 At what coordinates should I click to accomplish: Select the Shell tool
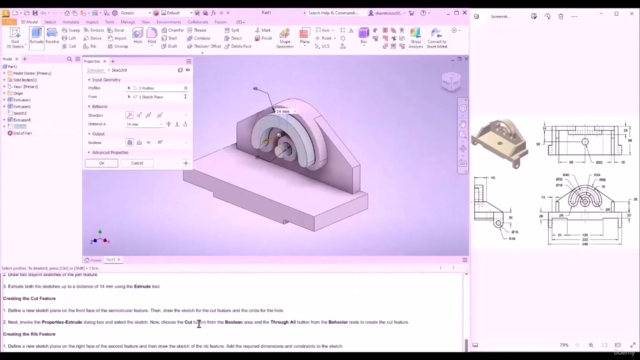point(169,38)
